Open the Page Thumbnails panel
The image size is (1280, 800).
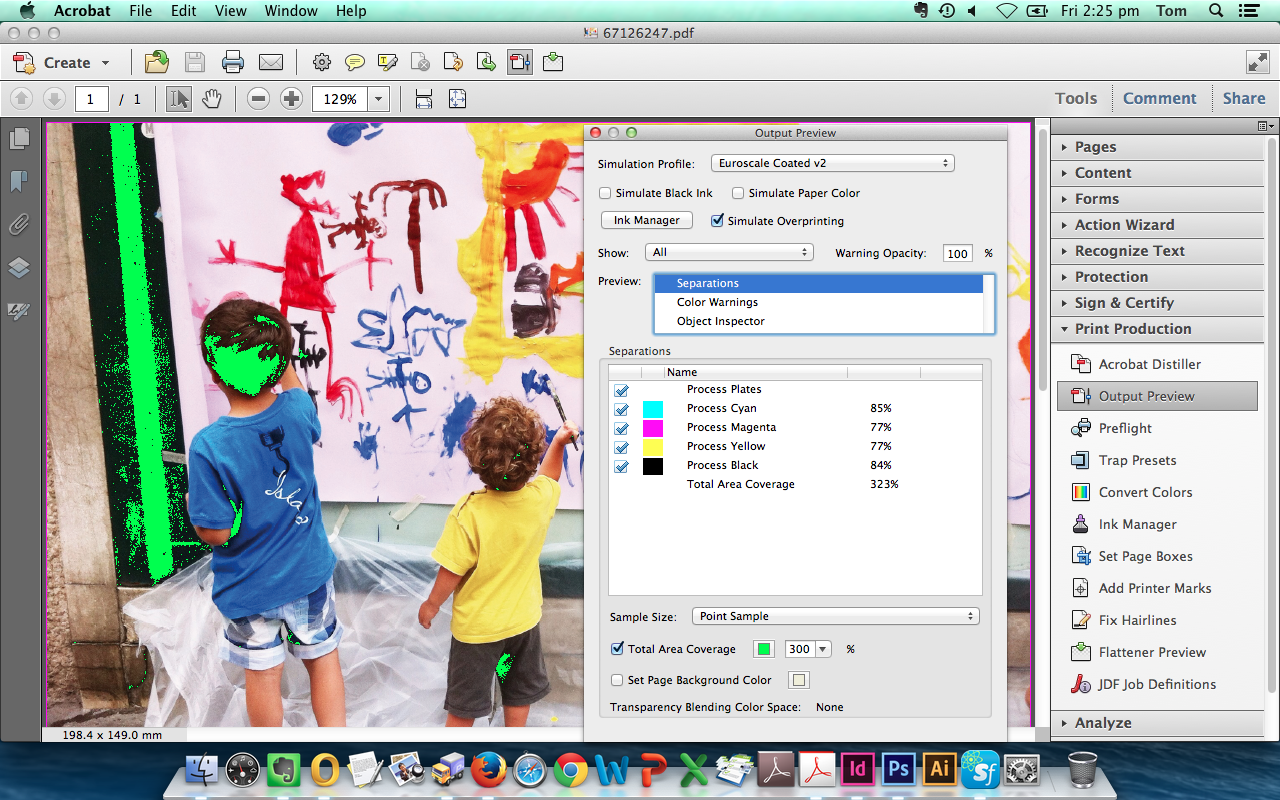tap(19, 139)
